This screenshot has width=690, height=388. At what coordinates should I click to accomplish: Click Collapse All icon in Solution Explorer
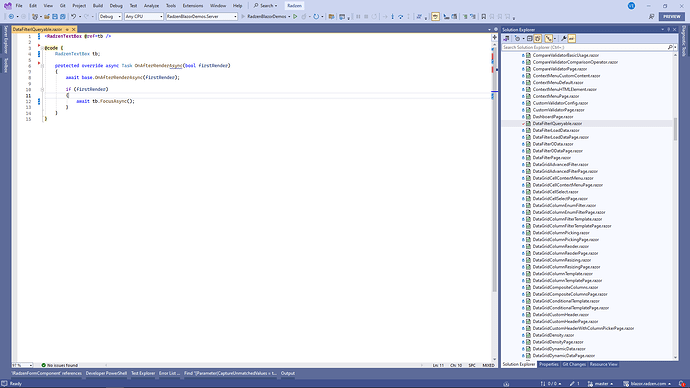pos(529,38)
